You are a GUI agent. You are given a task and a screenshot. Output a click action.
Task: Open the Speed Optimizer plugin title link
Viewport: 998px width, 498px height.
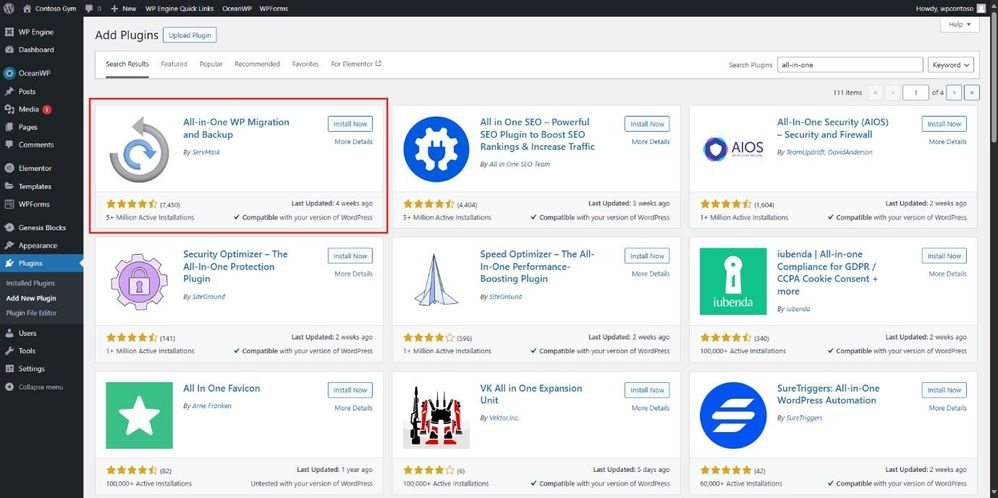tap(537, 266)
